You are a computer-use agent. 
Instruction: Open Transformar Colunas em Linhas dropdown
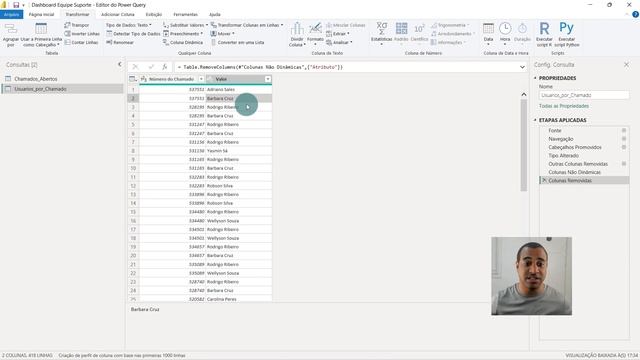[247, 25]
